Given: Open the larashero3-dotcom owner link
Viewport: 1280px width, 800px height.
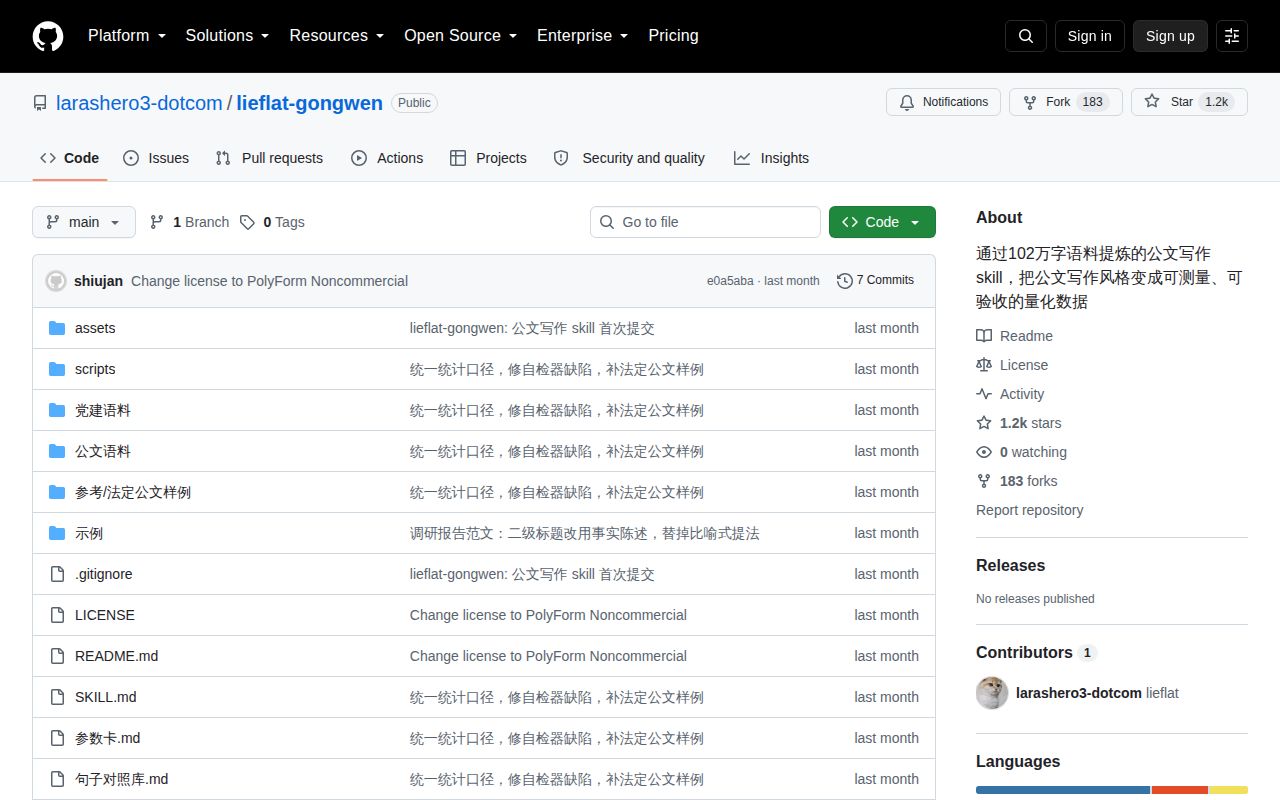Looking at the screenshot, I should tap(139, 103).
